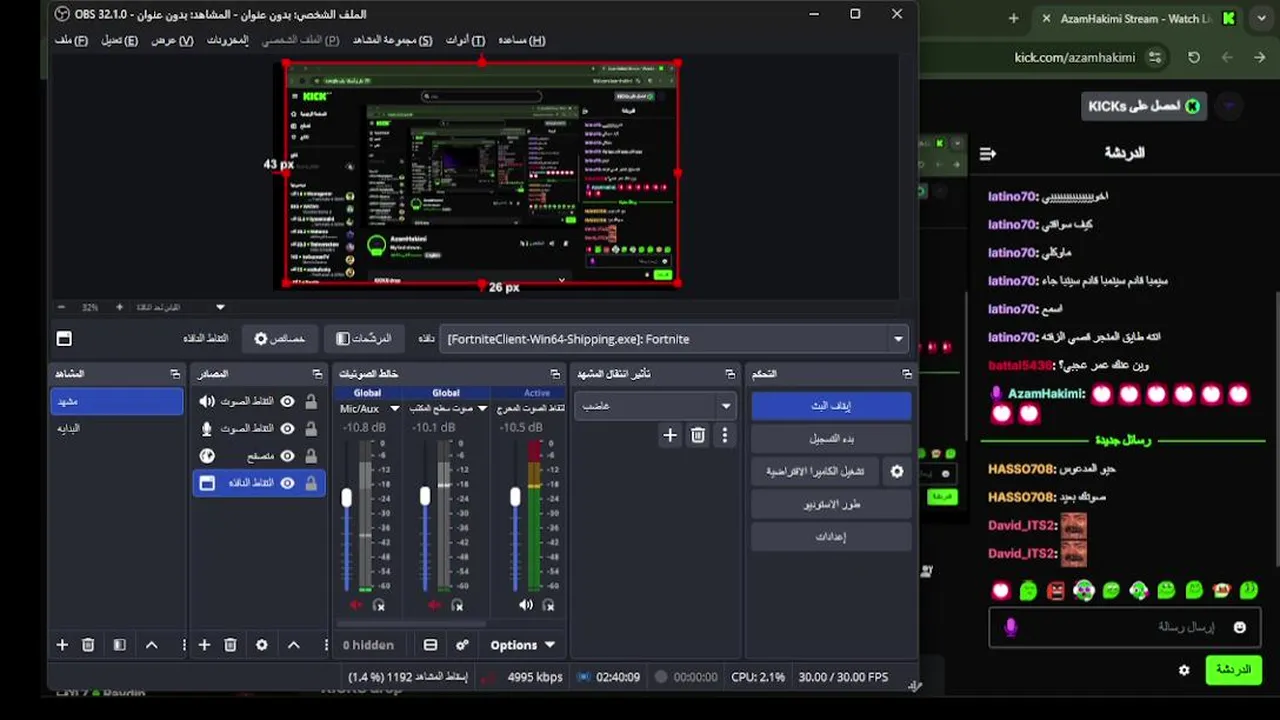Undock the scenes panel

point(175,374)
